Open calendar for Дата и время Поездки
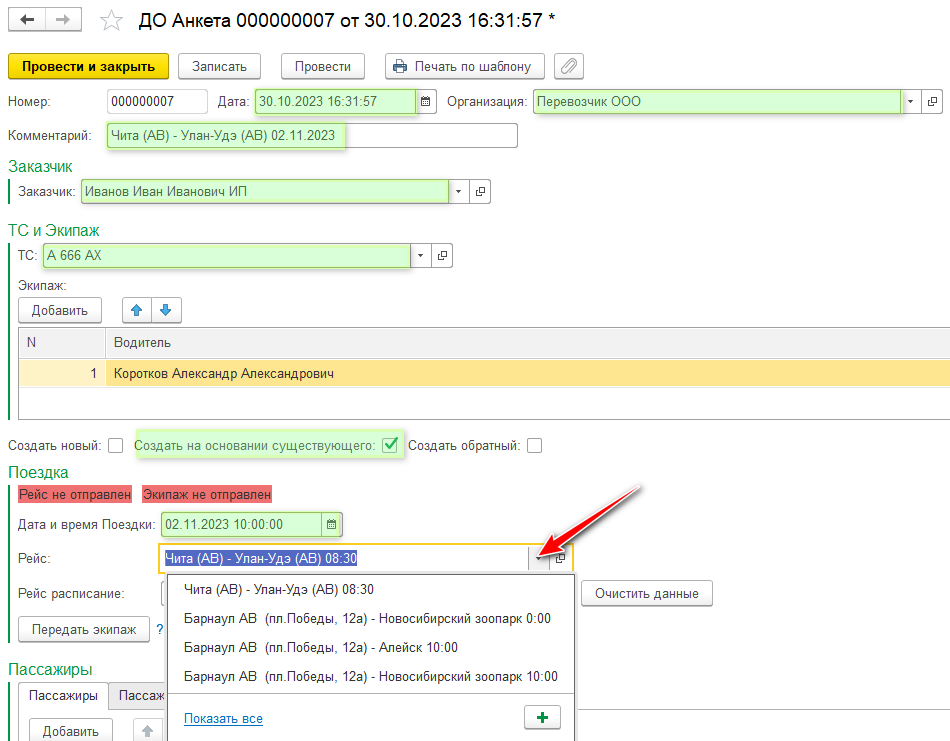The image size is (950, 741). (332, 524)
